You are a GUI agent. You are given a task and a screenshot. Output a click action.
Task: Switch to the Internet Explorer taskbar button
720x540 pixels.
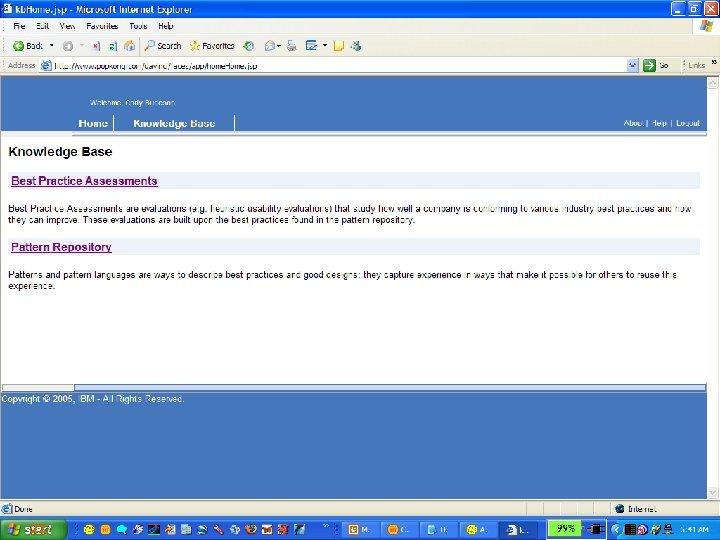(518, 529)
